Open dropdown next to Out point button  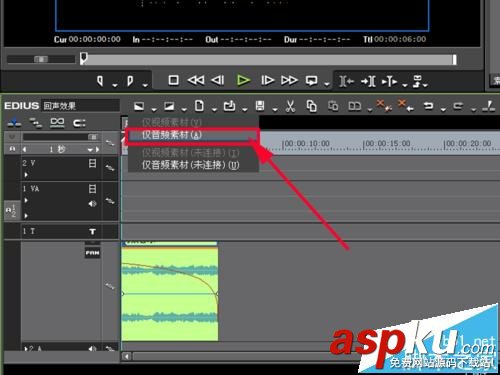(x=145, y=85)
